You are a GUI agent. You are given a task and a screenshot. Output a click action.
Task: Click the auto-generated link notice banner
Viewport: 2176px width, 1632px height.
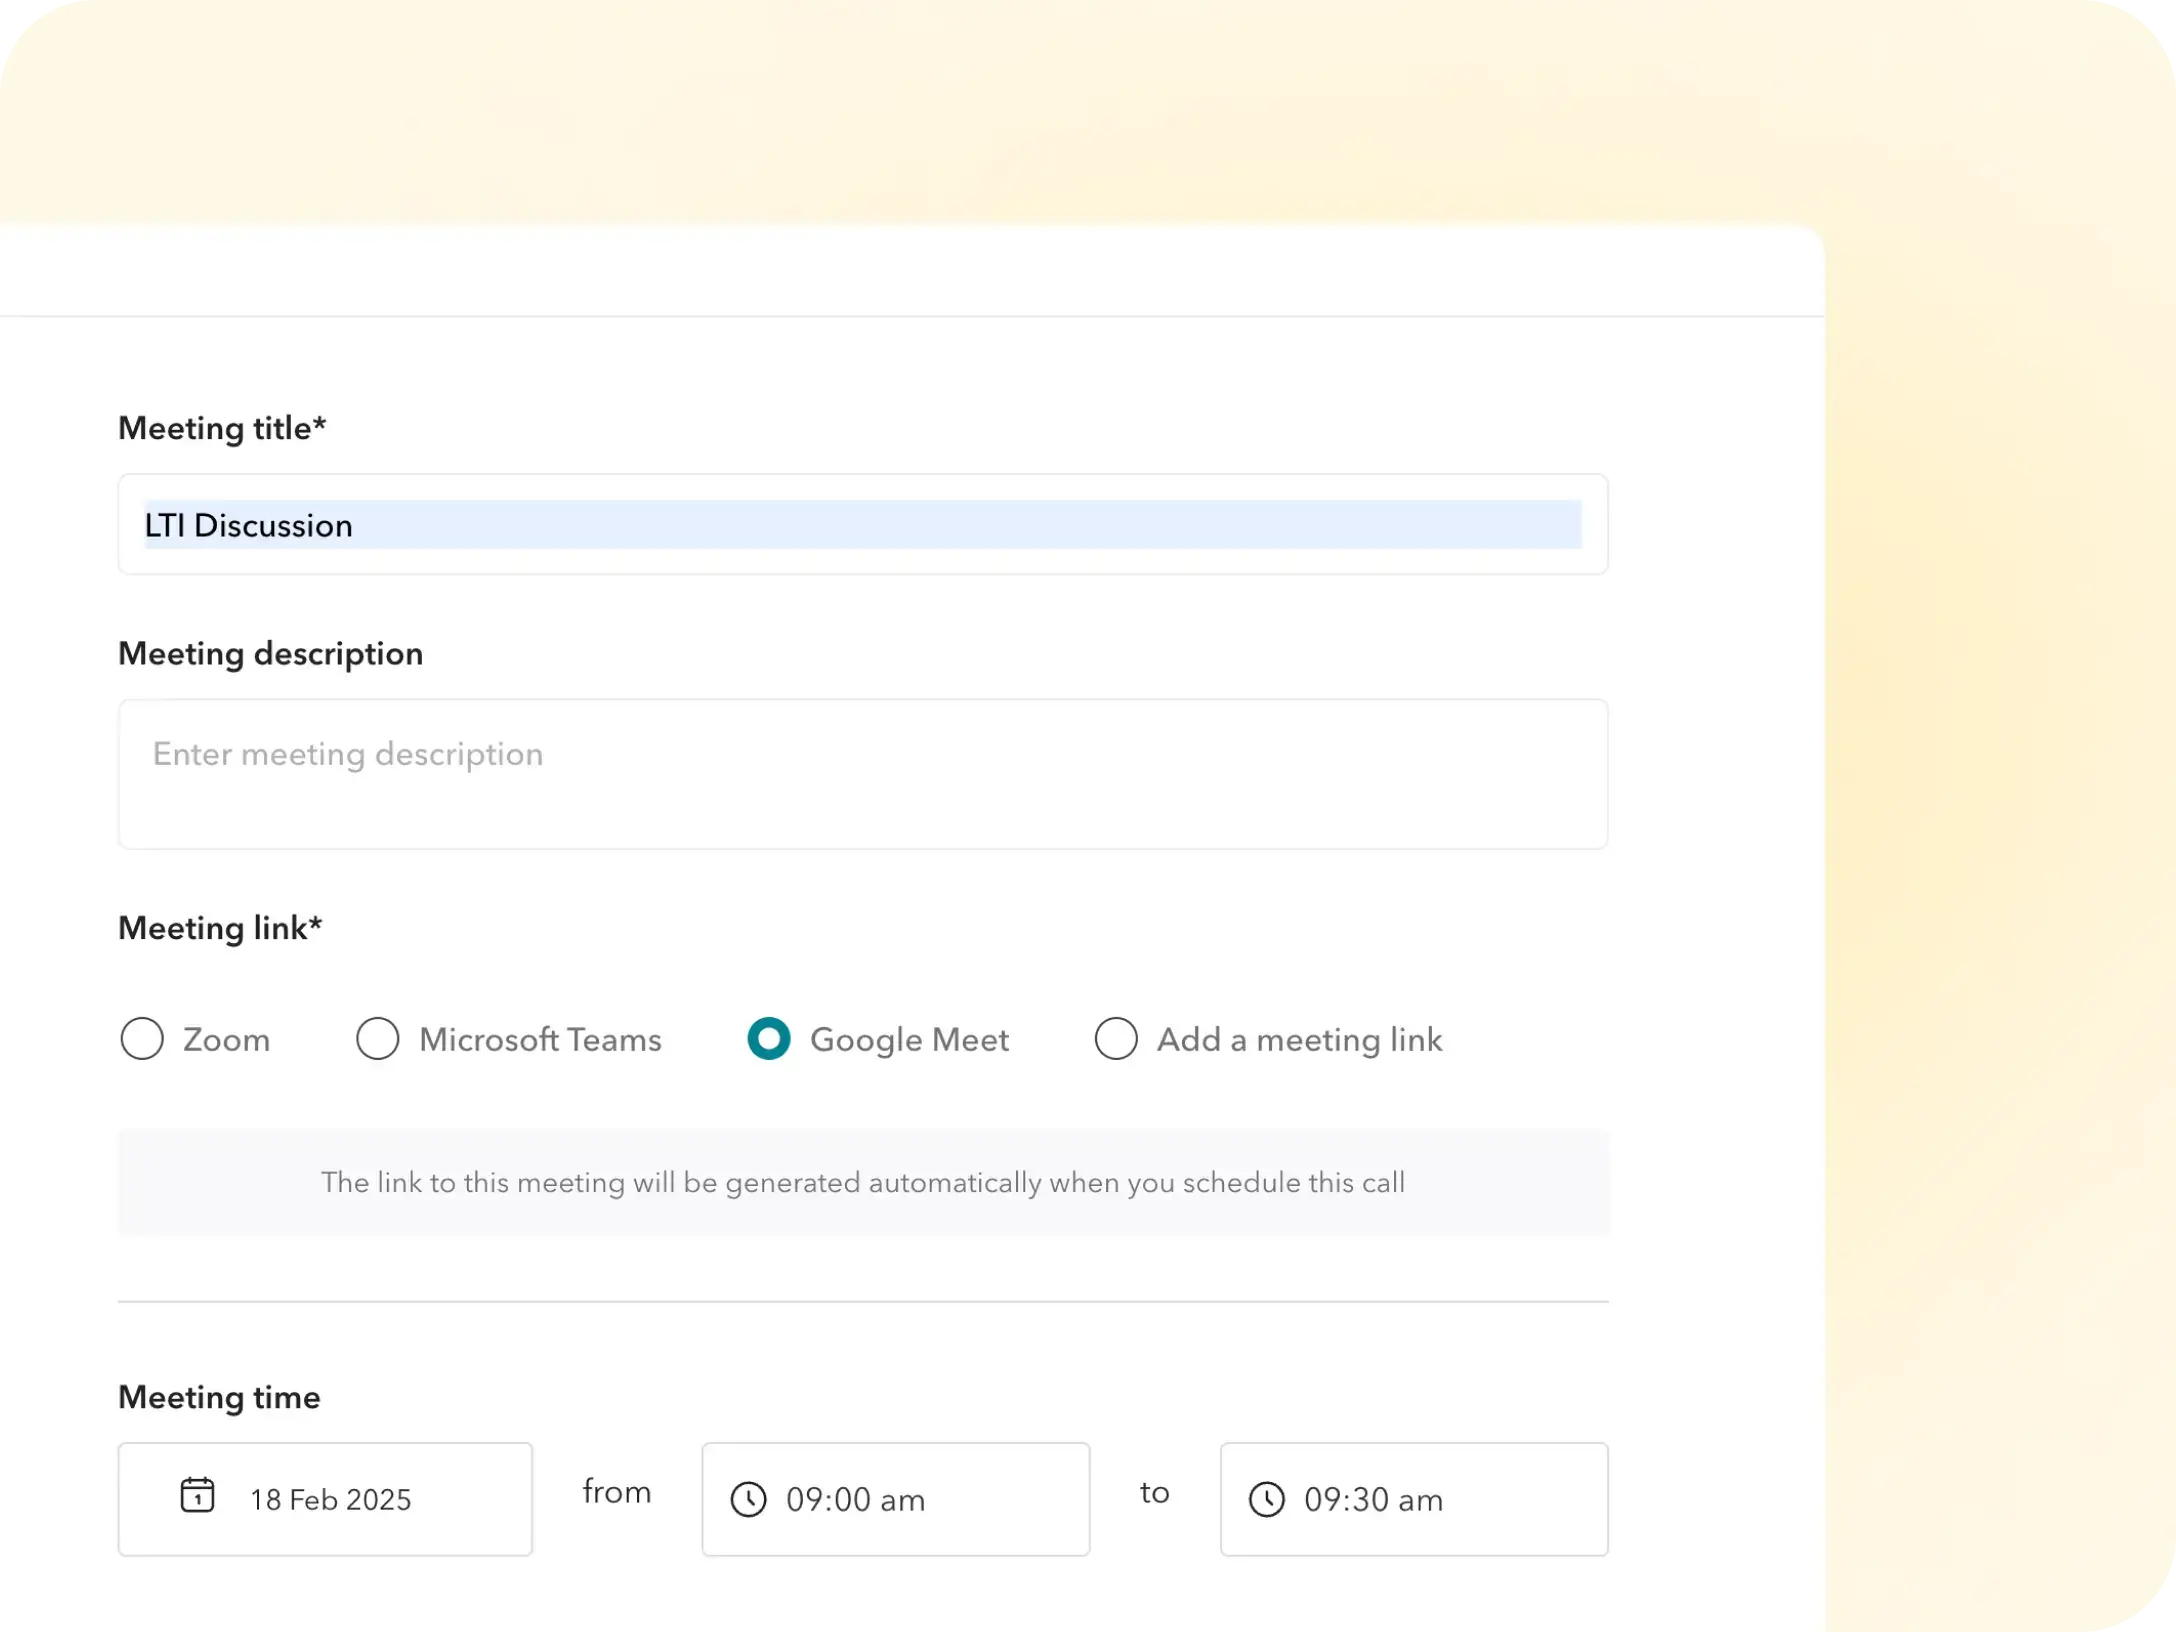click(862, 1183)
